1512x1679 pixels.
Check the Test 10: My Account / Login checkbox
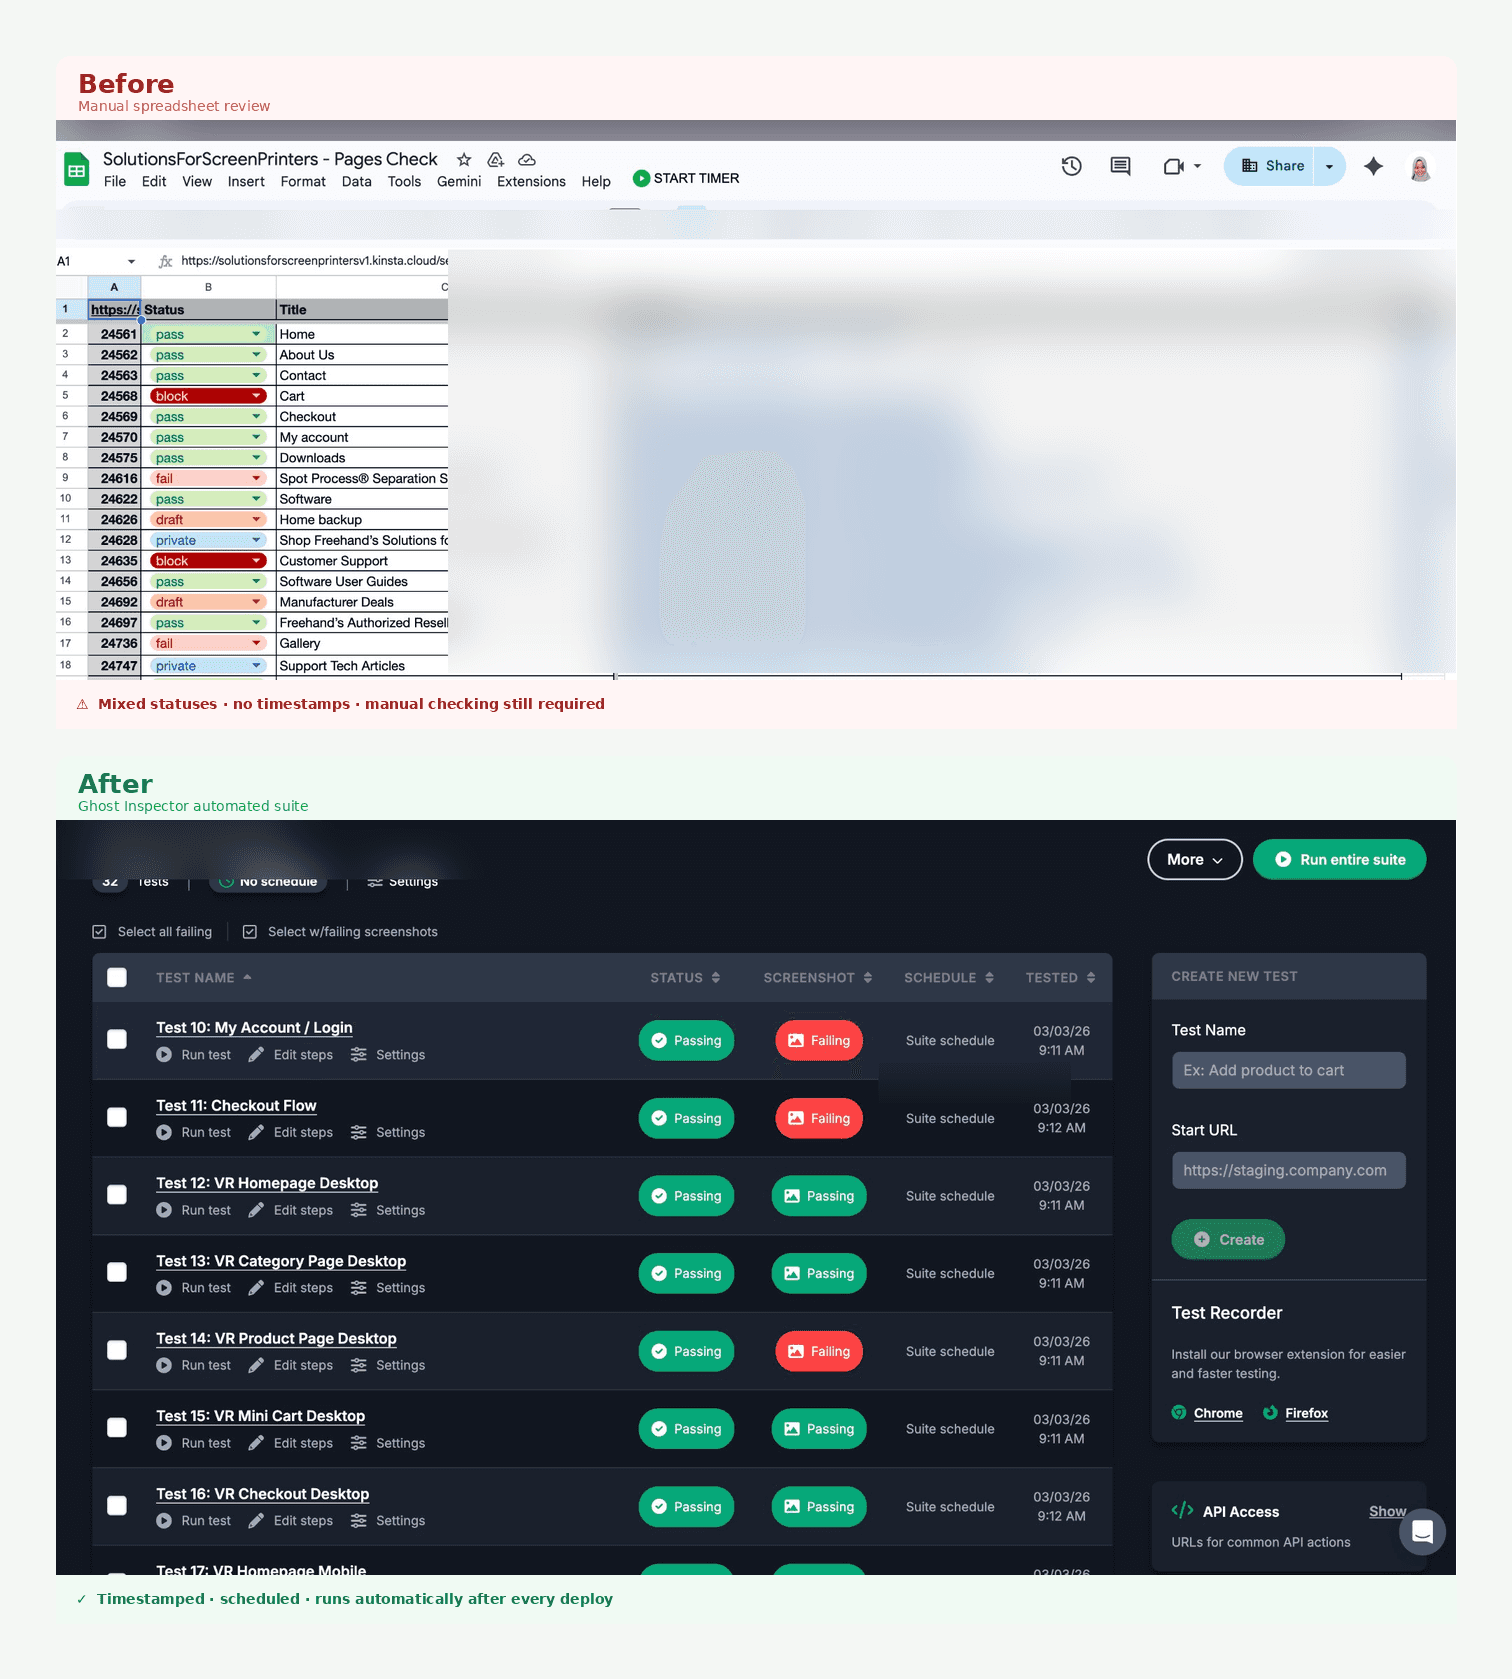(x=117, y=1040)
